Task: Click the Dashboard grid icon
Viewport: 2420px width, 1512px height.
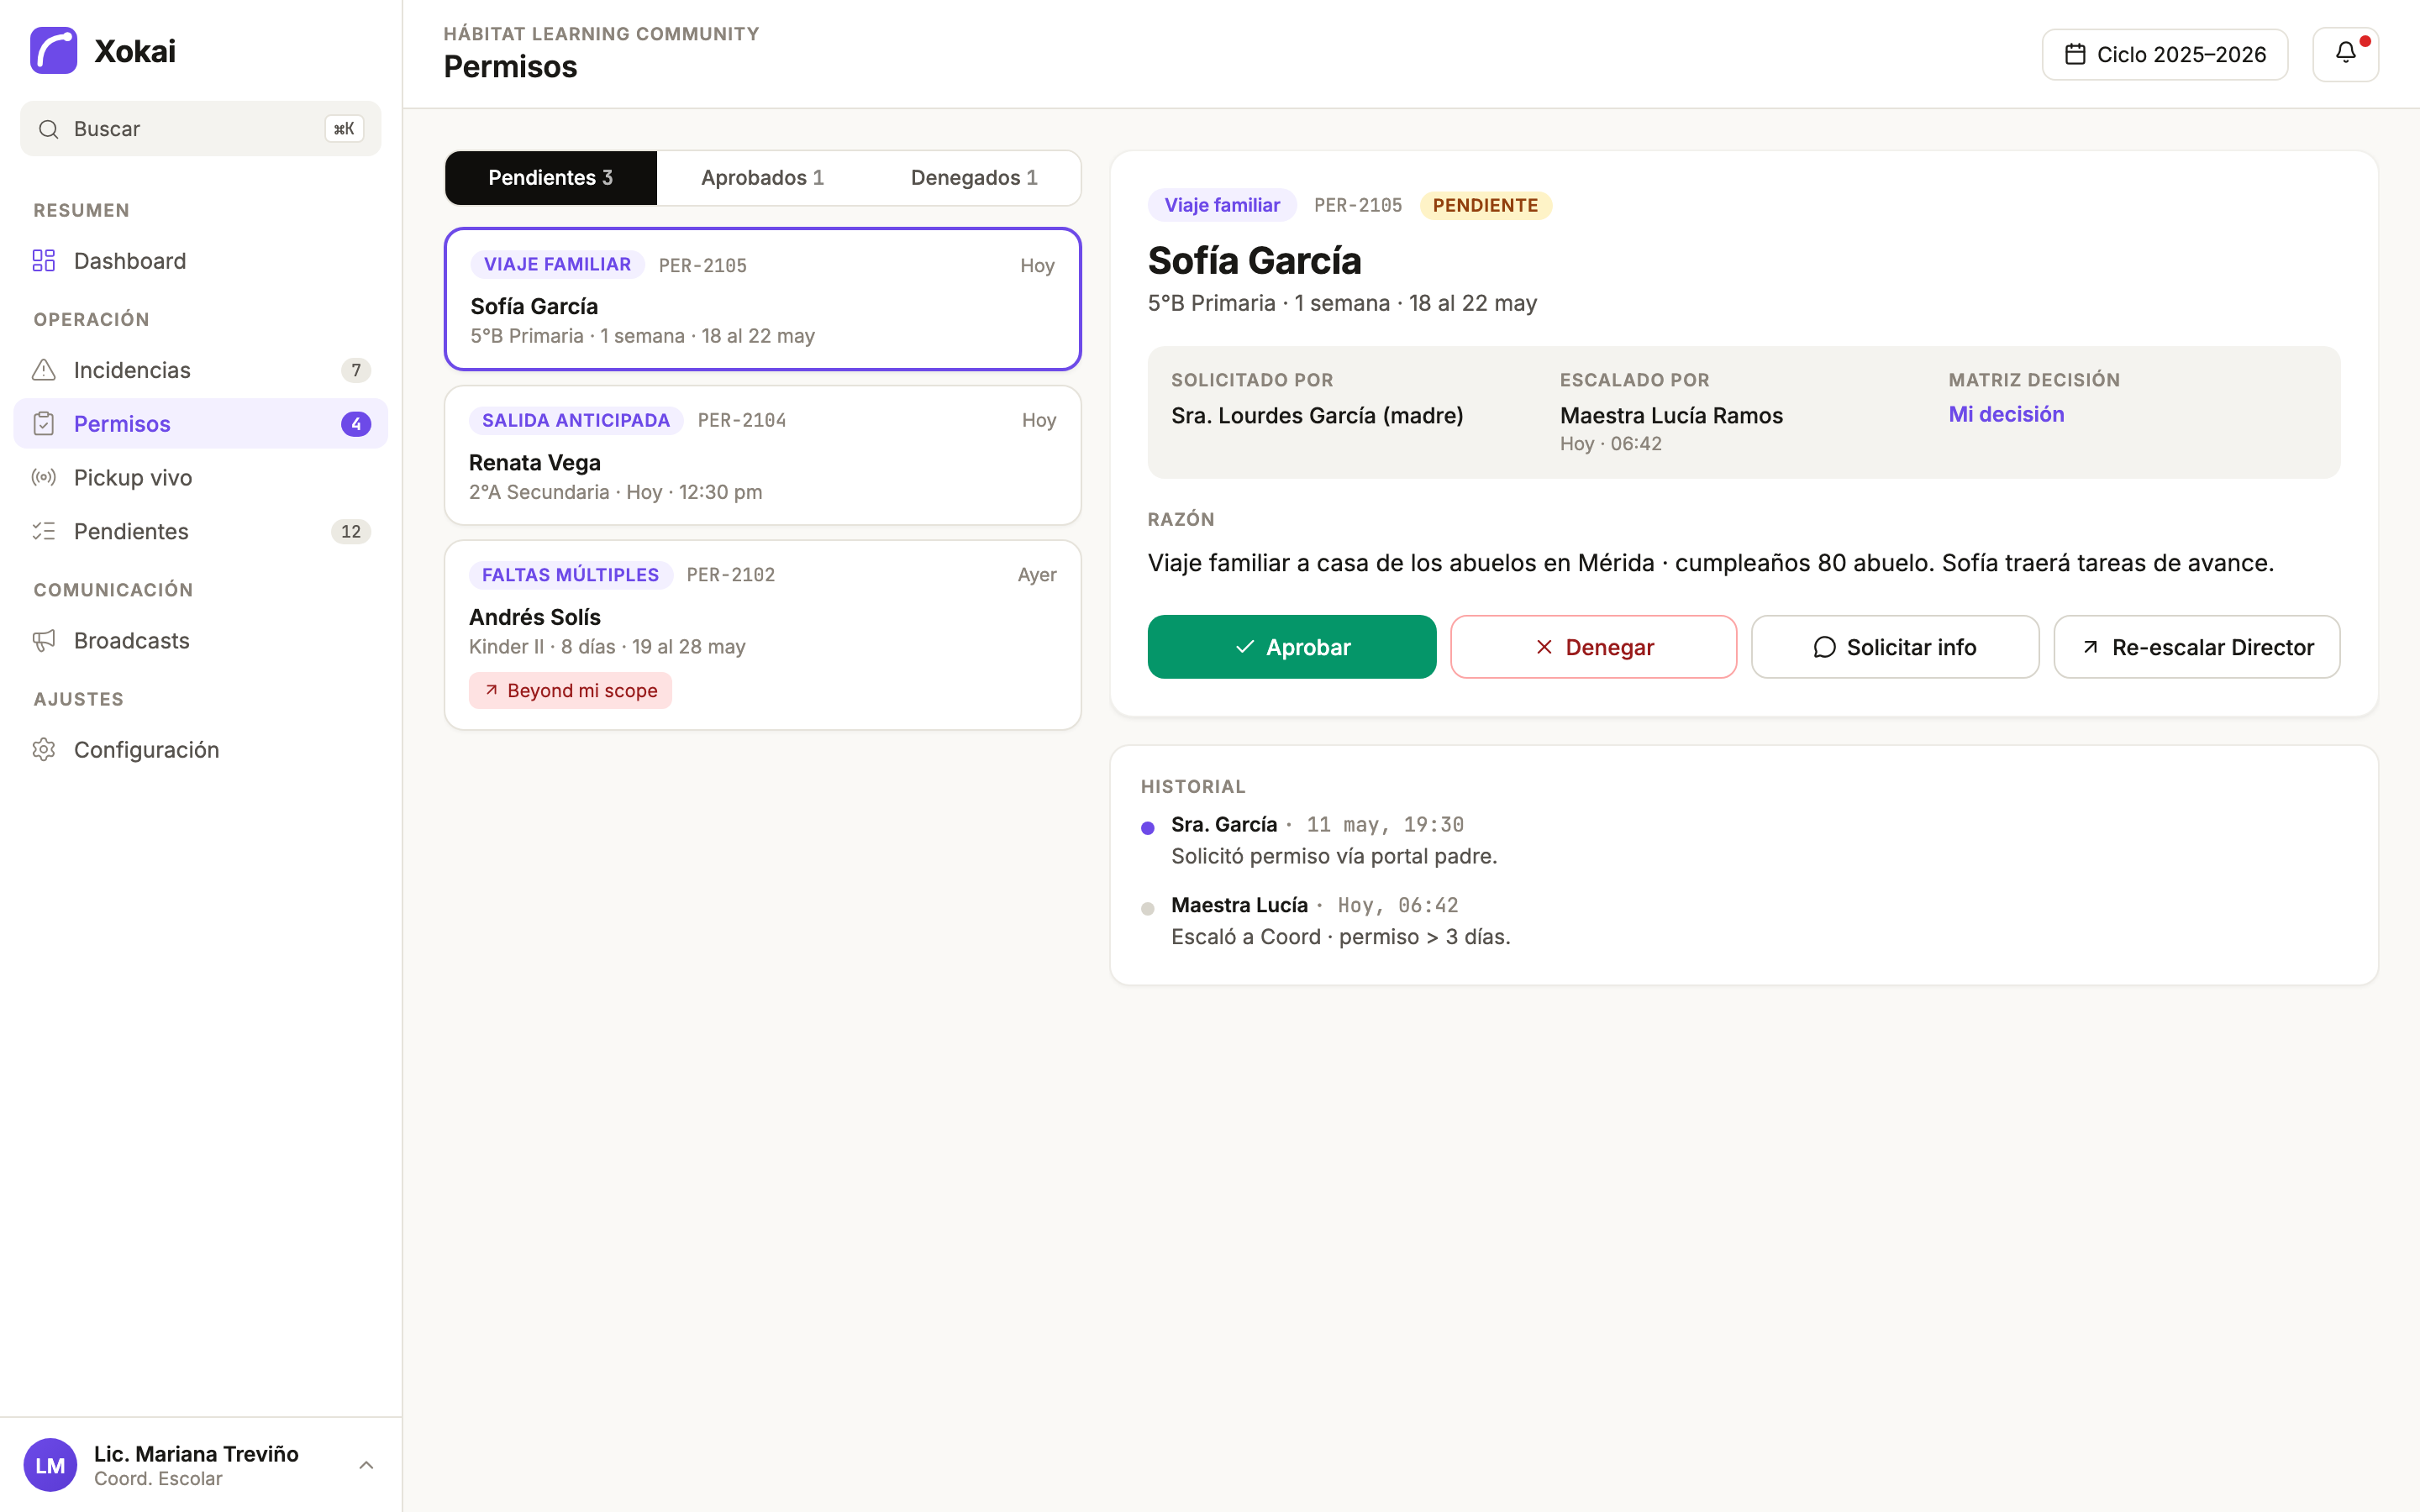Action: coord(44,261)
